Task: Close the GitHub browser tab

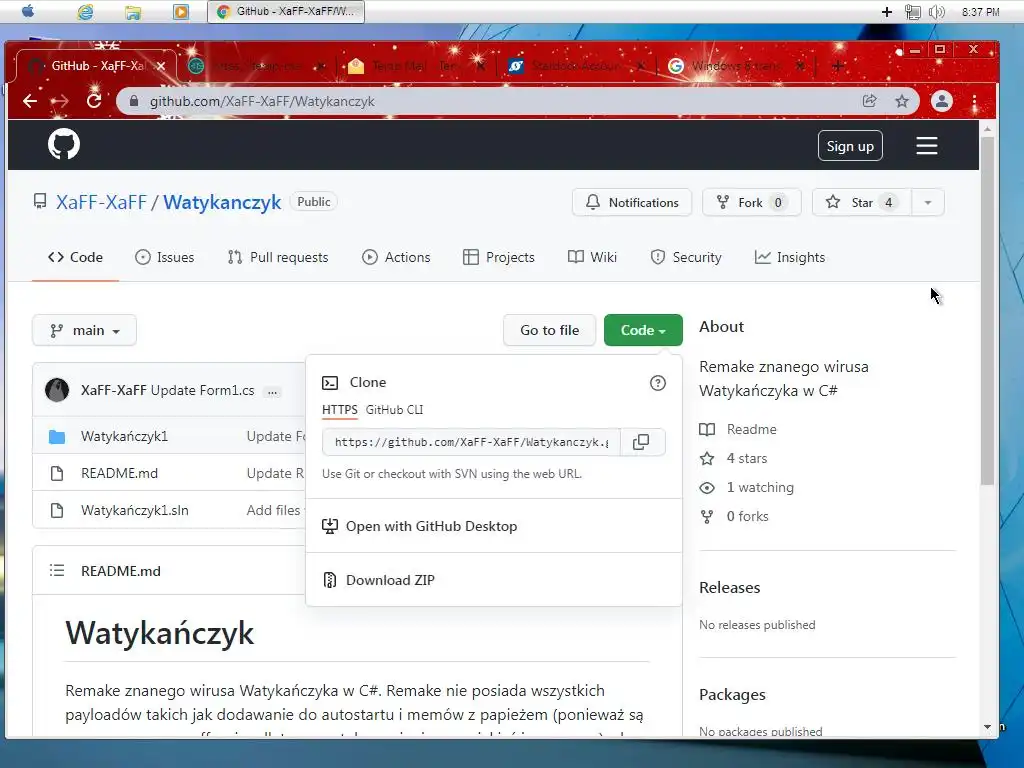Action: [161, 66]
